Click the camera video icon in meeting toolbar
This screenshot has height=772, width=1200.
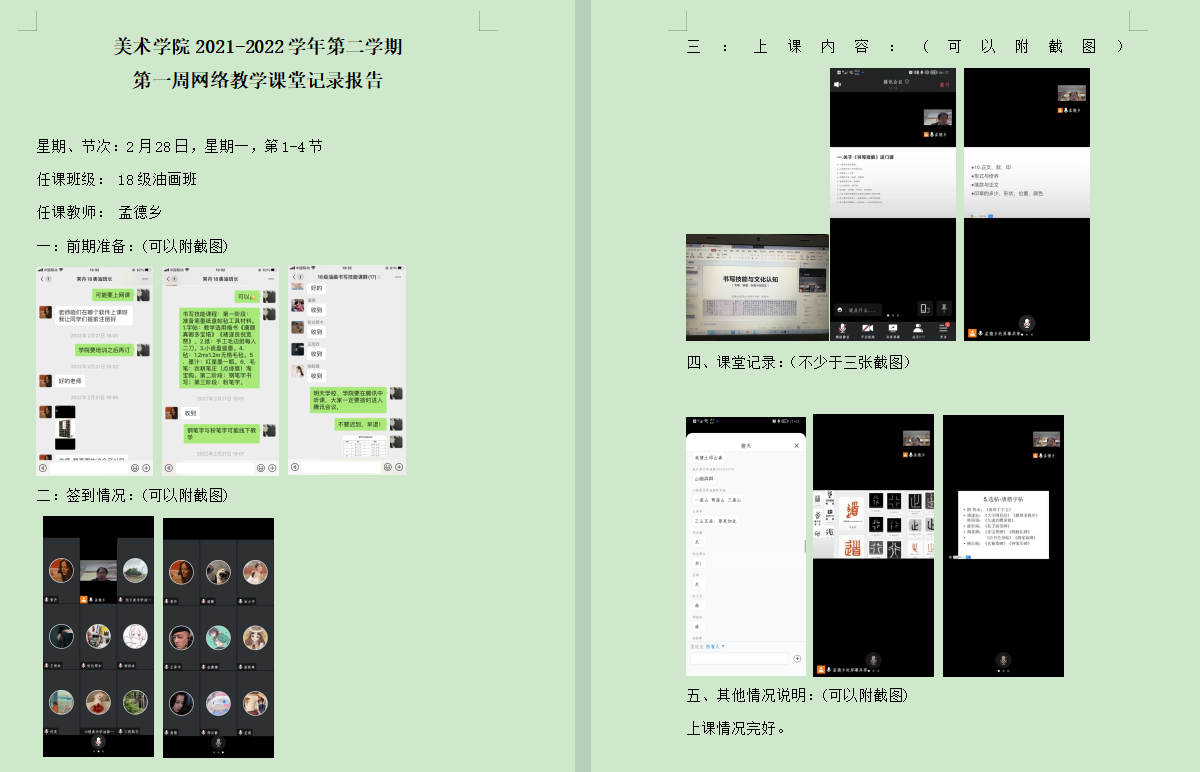click(867, 328)
